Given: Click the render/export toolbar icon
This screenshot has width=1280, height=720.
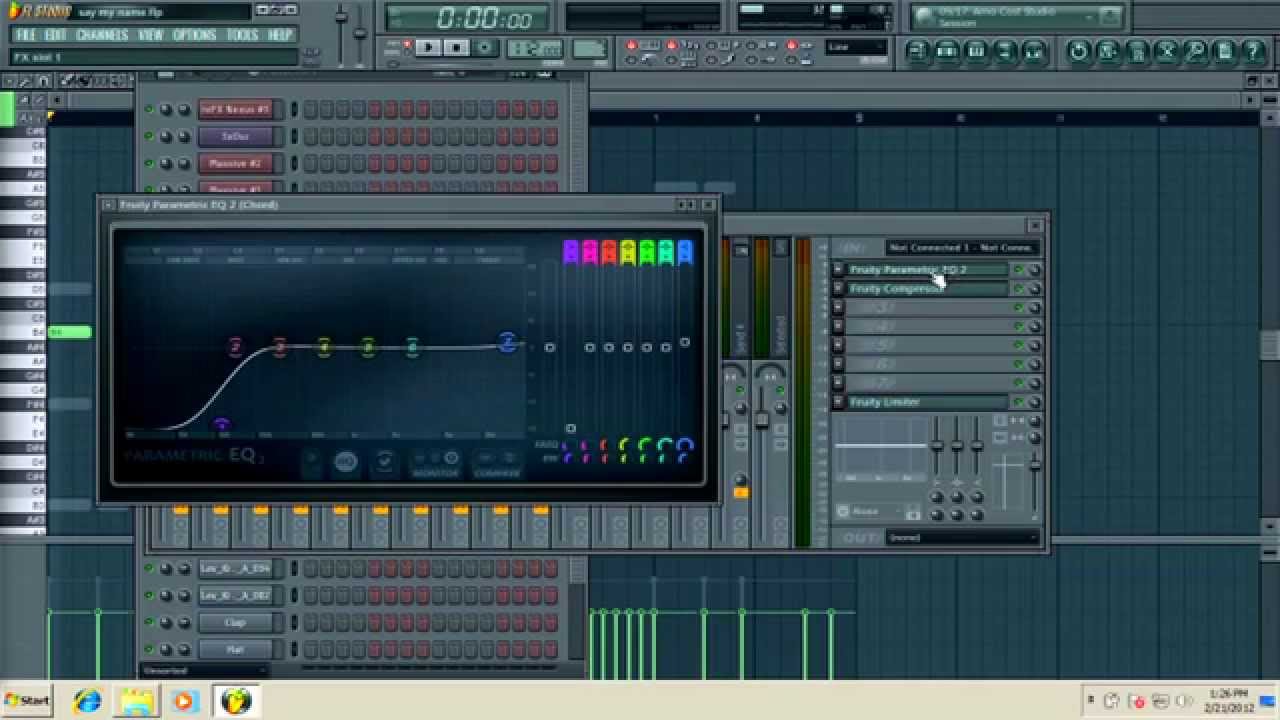Looking at the screenshot, I should pos(1136,51).
